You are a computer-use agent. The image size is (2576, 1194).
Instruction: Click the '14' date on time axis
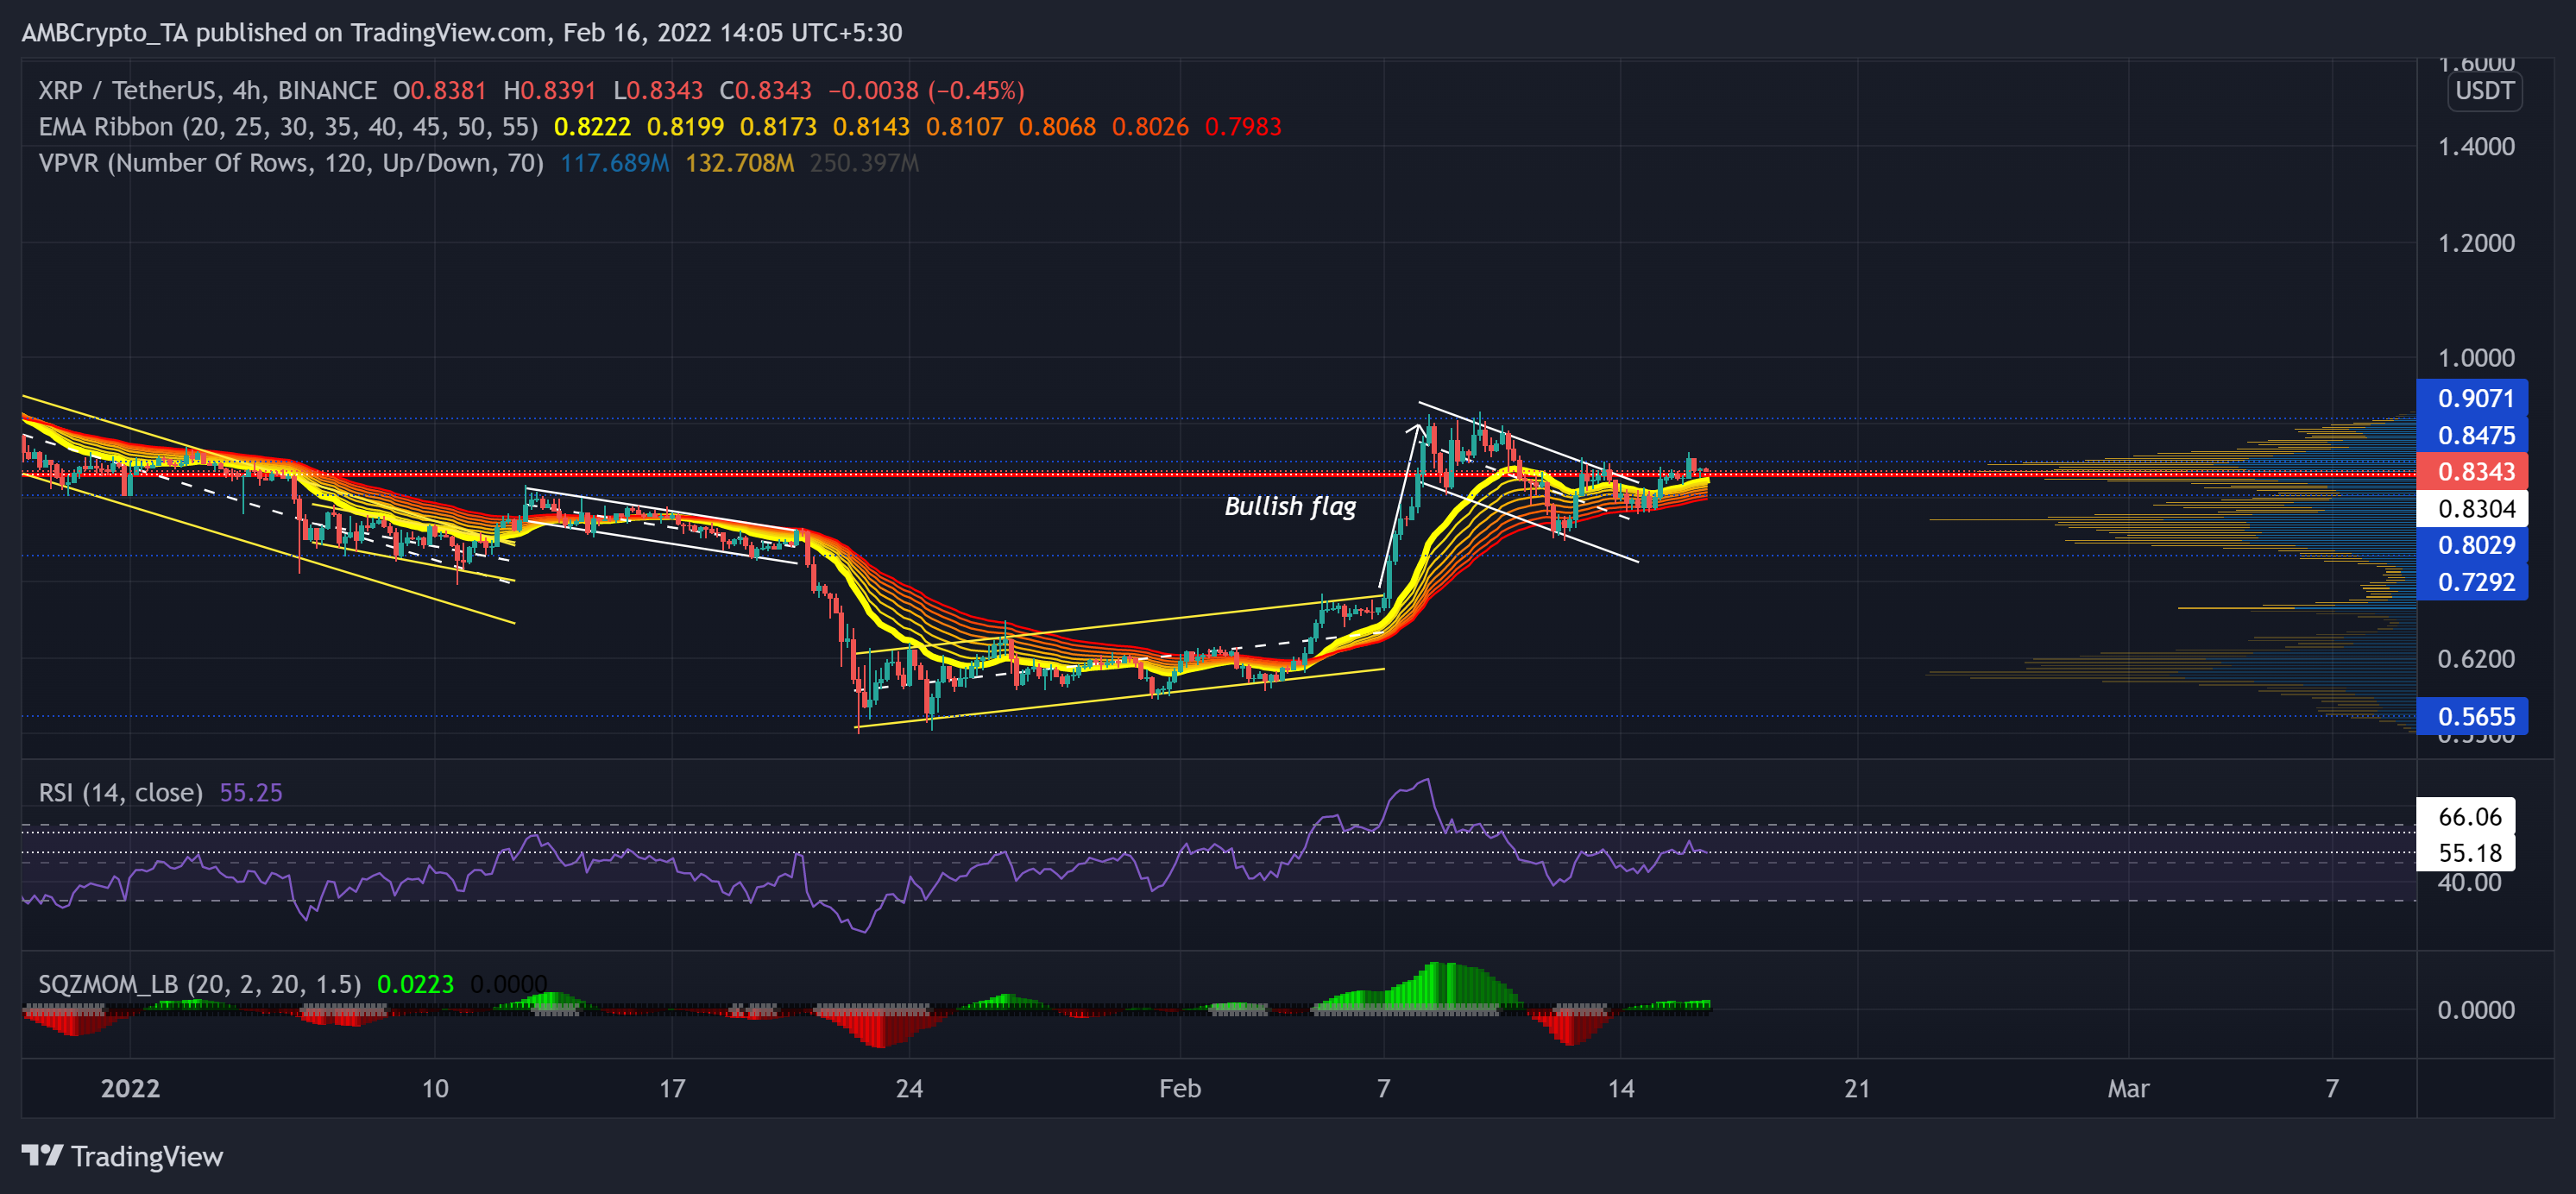(x=1621, y=1089)
